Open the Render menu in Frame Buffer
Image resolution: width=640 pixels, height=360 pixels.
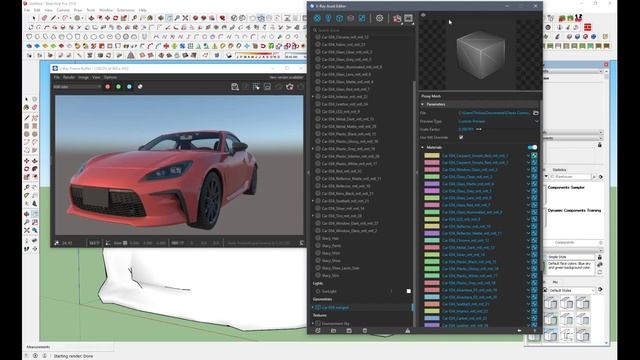click(69, 77)
